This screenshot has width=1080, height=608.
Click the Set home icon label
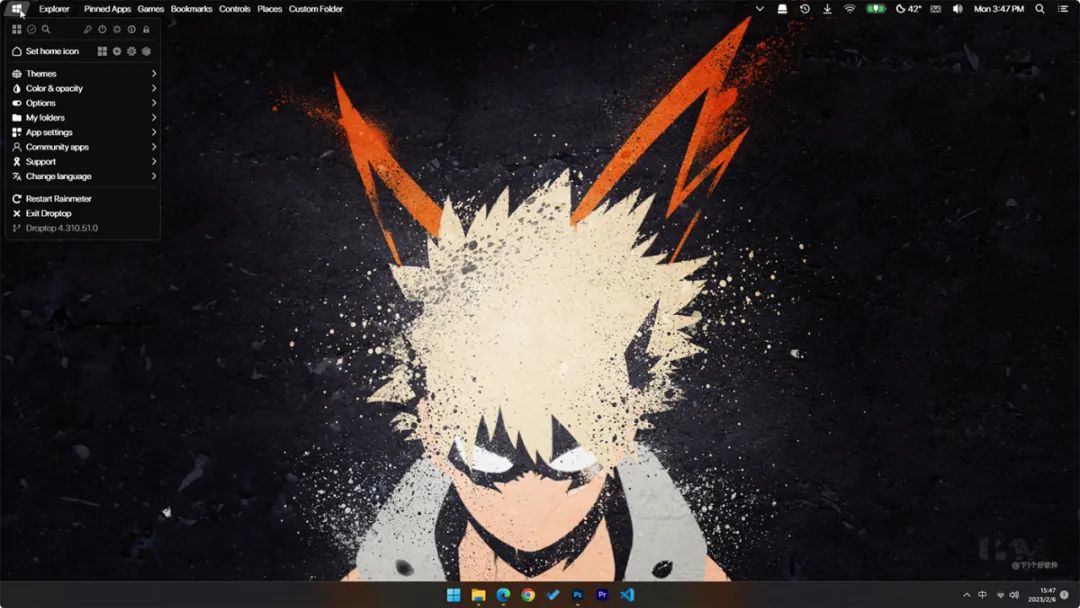52,52
